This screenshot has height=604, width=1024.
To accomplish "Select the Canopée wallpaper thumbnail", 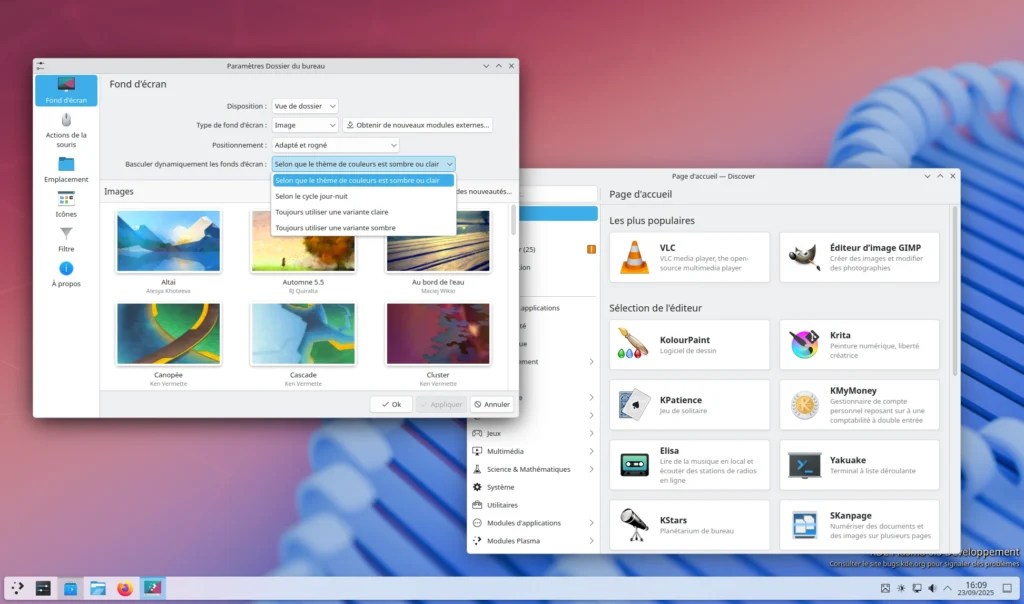I will click(x=168, y=334).
